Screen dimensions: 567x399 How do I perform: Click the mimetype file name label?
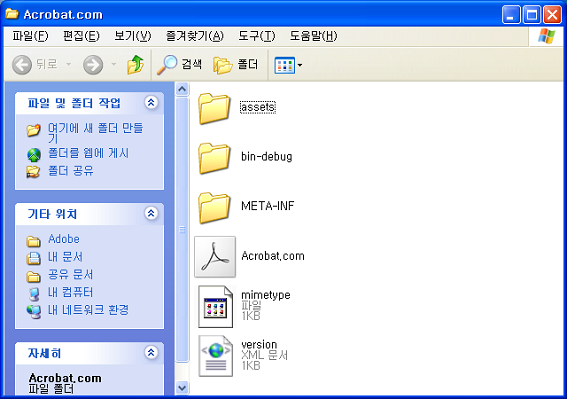pyautogui.click(x=266, y=295)
